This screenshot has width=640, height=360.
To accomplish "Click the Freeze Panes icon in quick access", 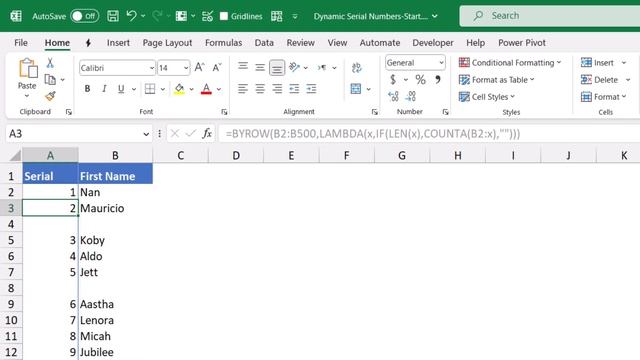I will [x=181, y=16].
